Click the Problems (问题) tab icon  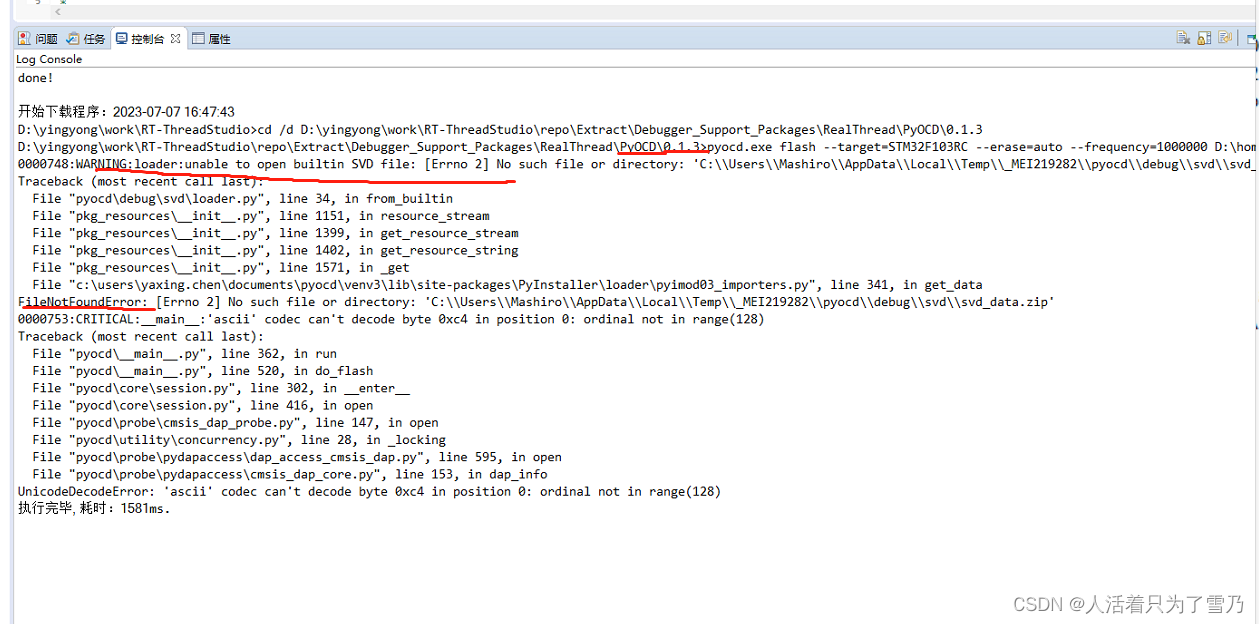[x=22, y=38]
